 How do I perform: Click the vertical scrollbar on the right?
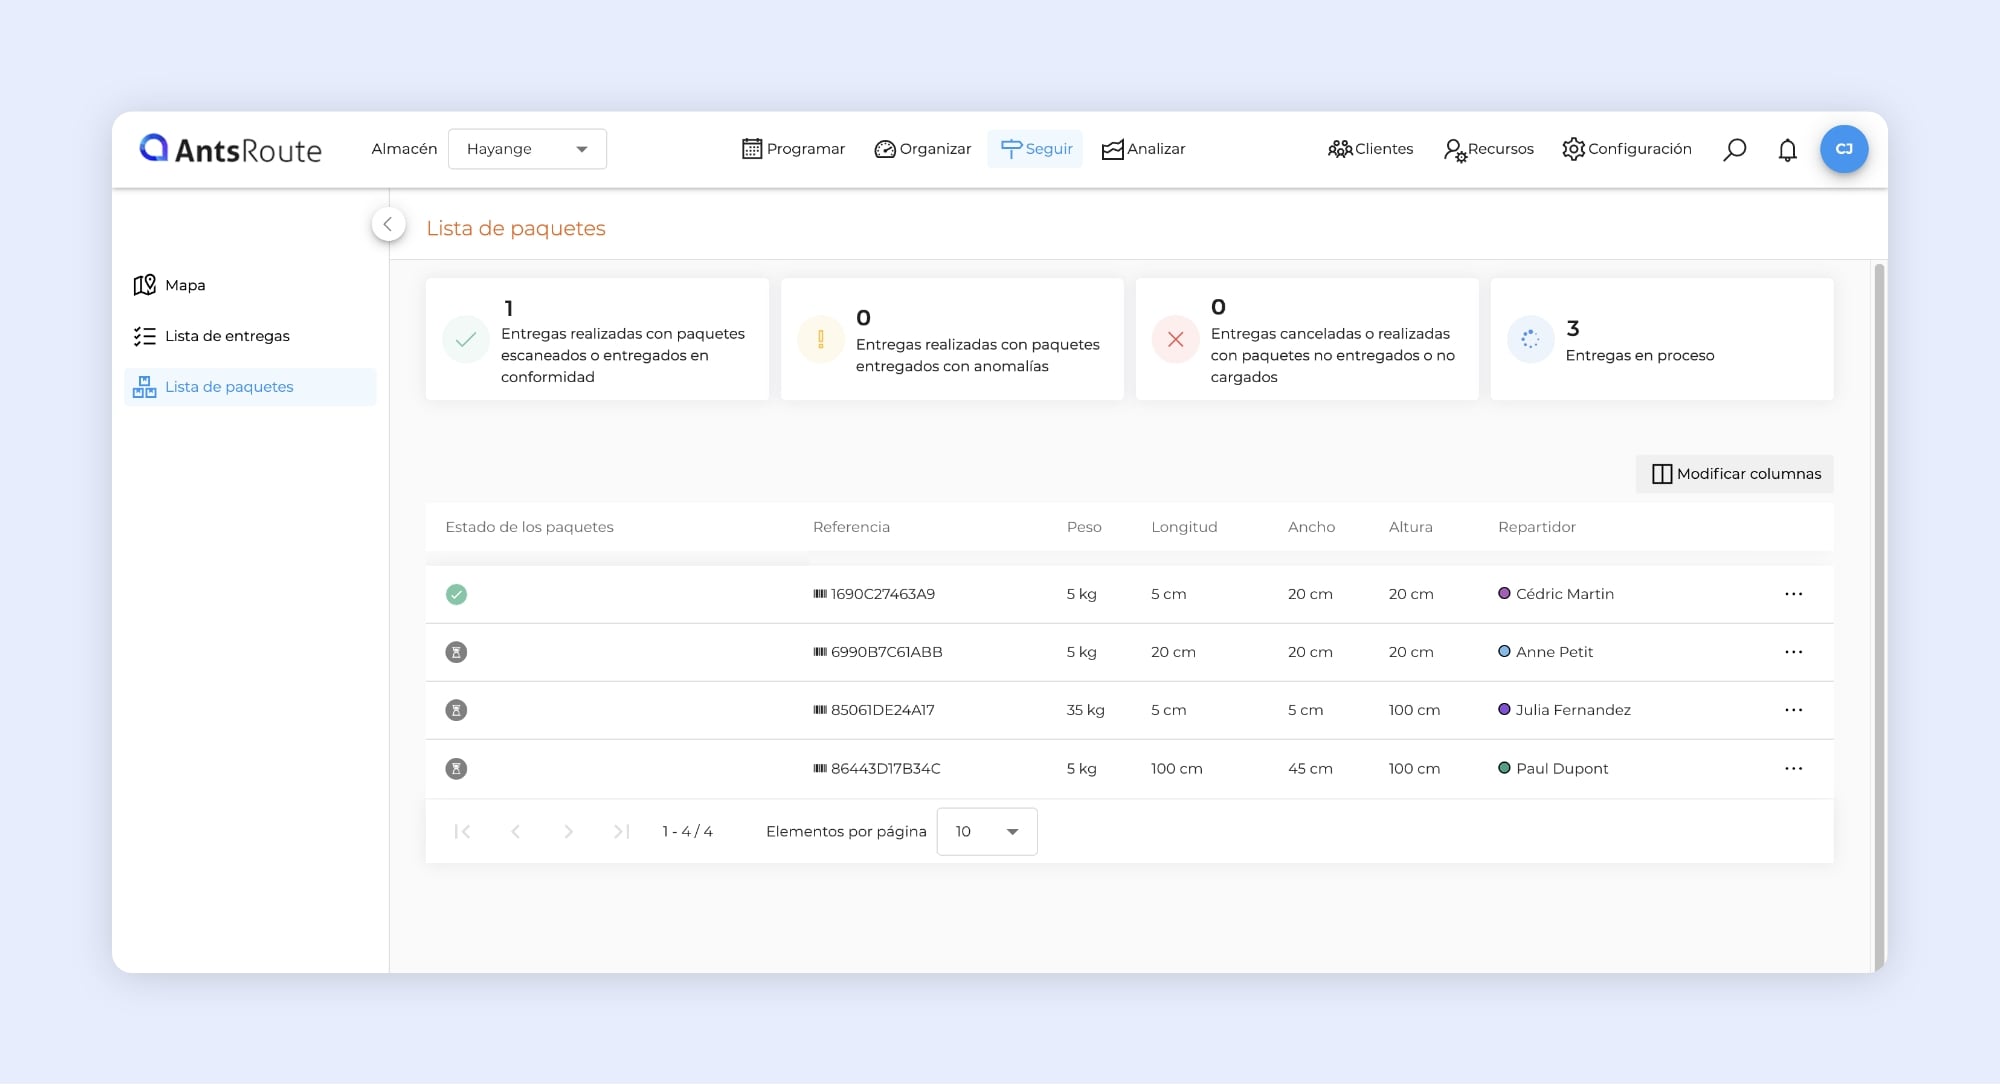pos(1879,600)
